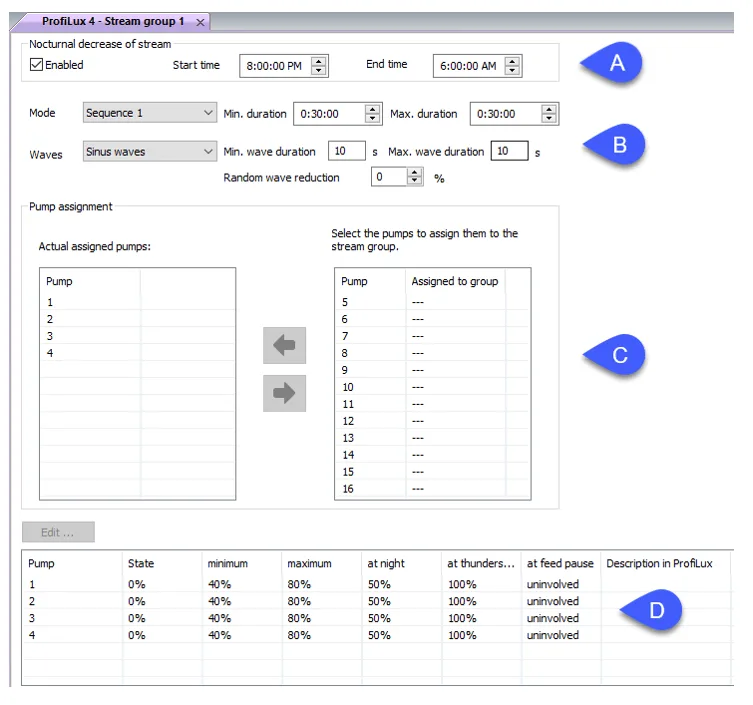Click the right arrow to unassign pump
This screenshot has width=753, height=705.
coord(284,393)
